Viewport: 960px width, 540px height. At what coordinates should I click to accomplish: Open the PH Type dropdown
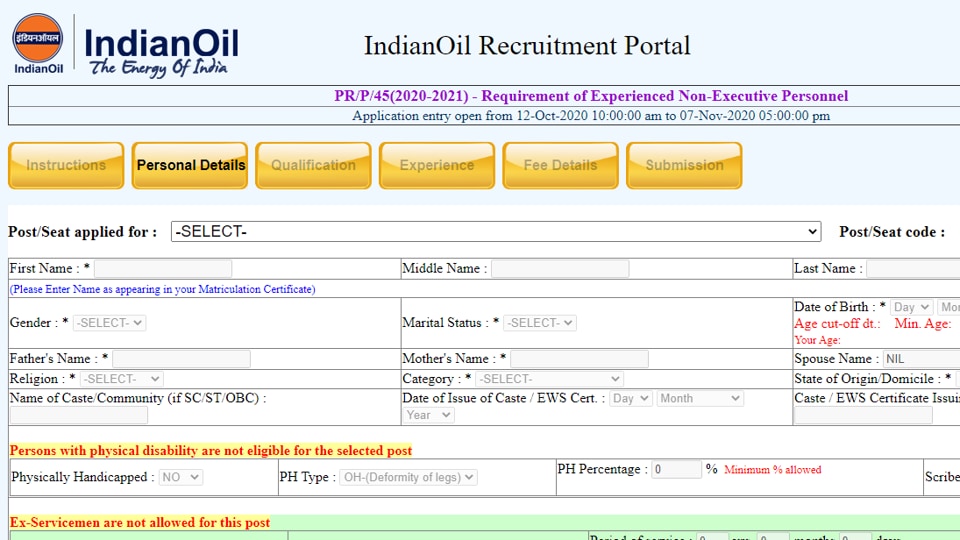pos(408,477)
